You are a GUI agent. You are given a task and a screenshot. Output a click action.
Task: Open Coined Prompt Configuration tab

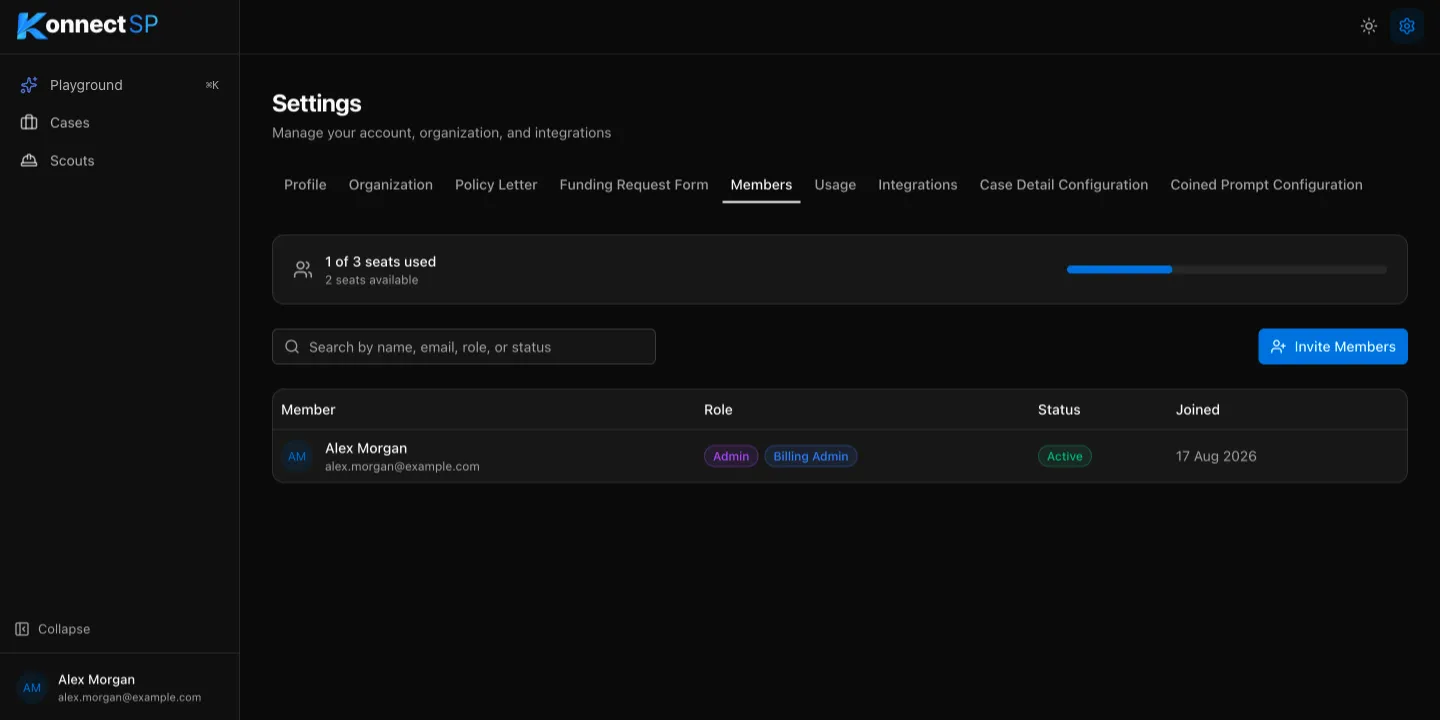tap(1266, 185)
